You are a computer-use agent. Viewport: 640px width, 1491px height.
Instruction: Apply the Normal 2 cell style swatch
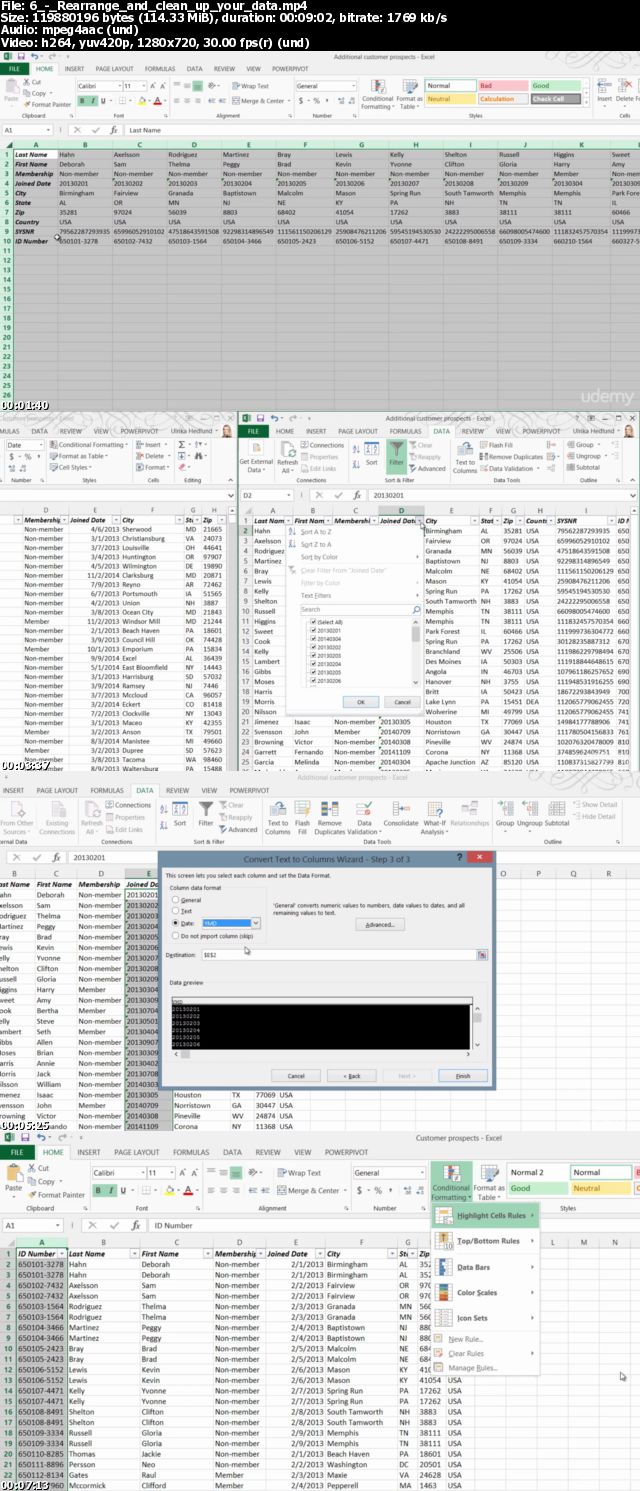pyautogui.click(x=537, y=1172)
